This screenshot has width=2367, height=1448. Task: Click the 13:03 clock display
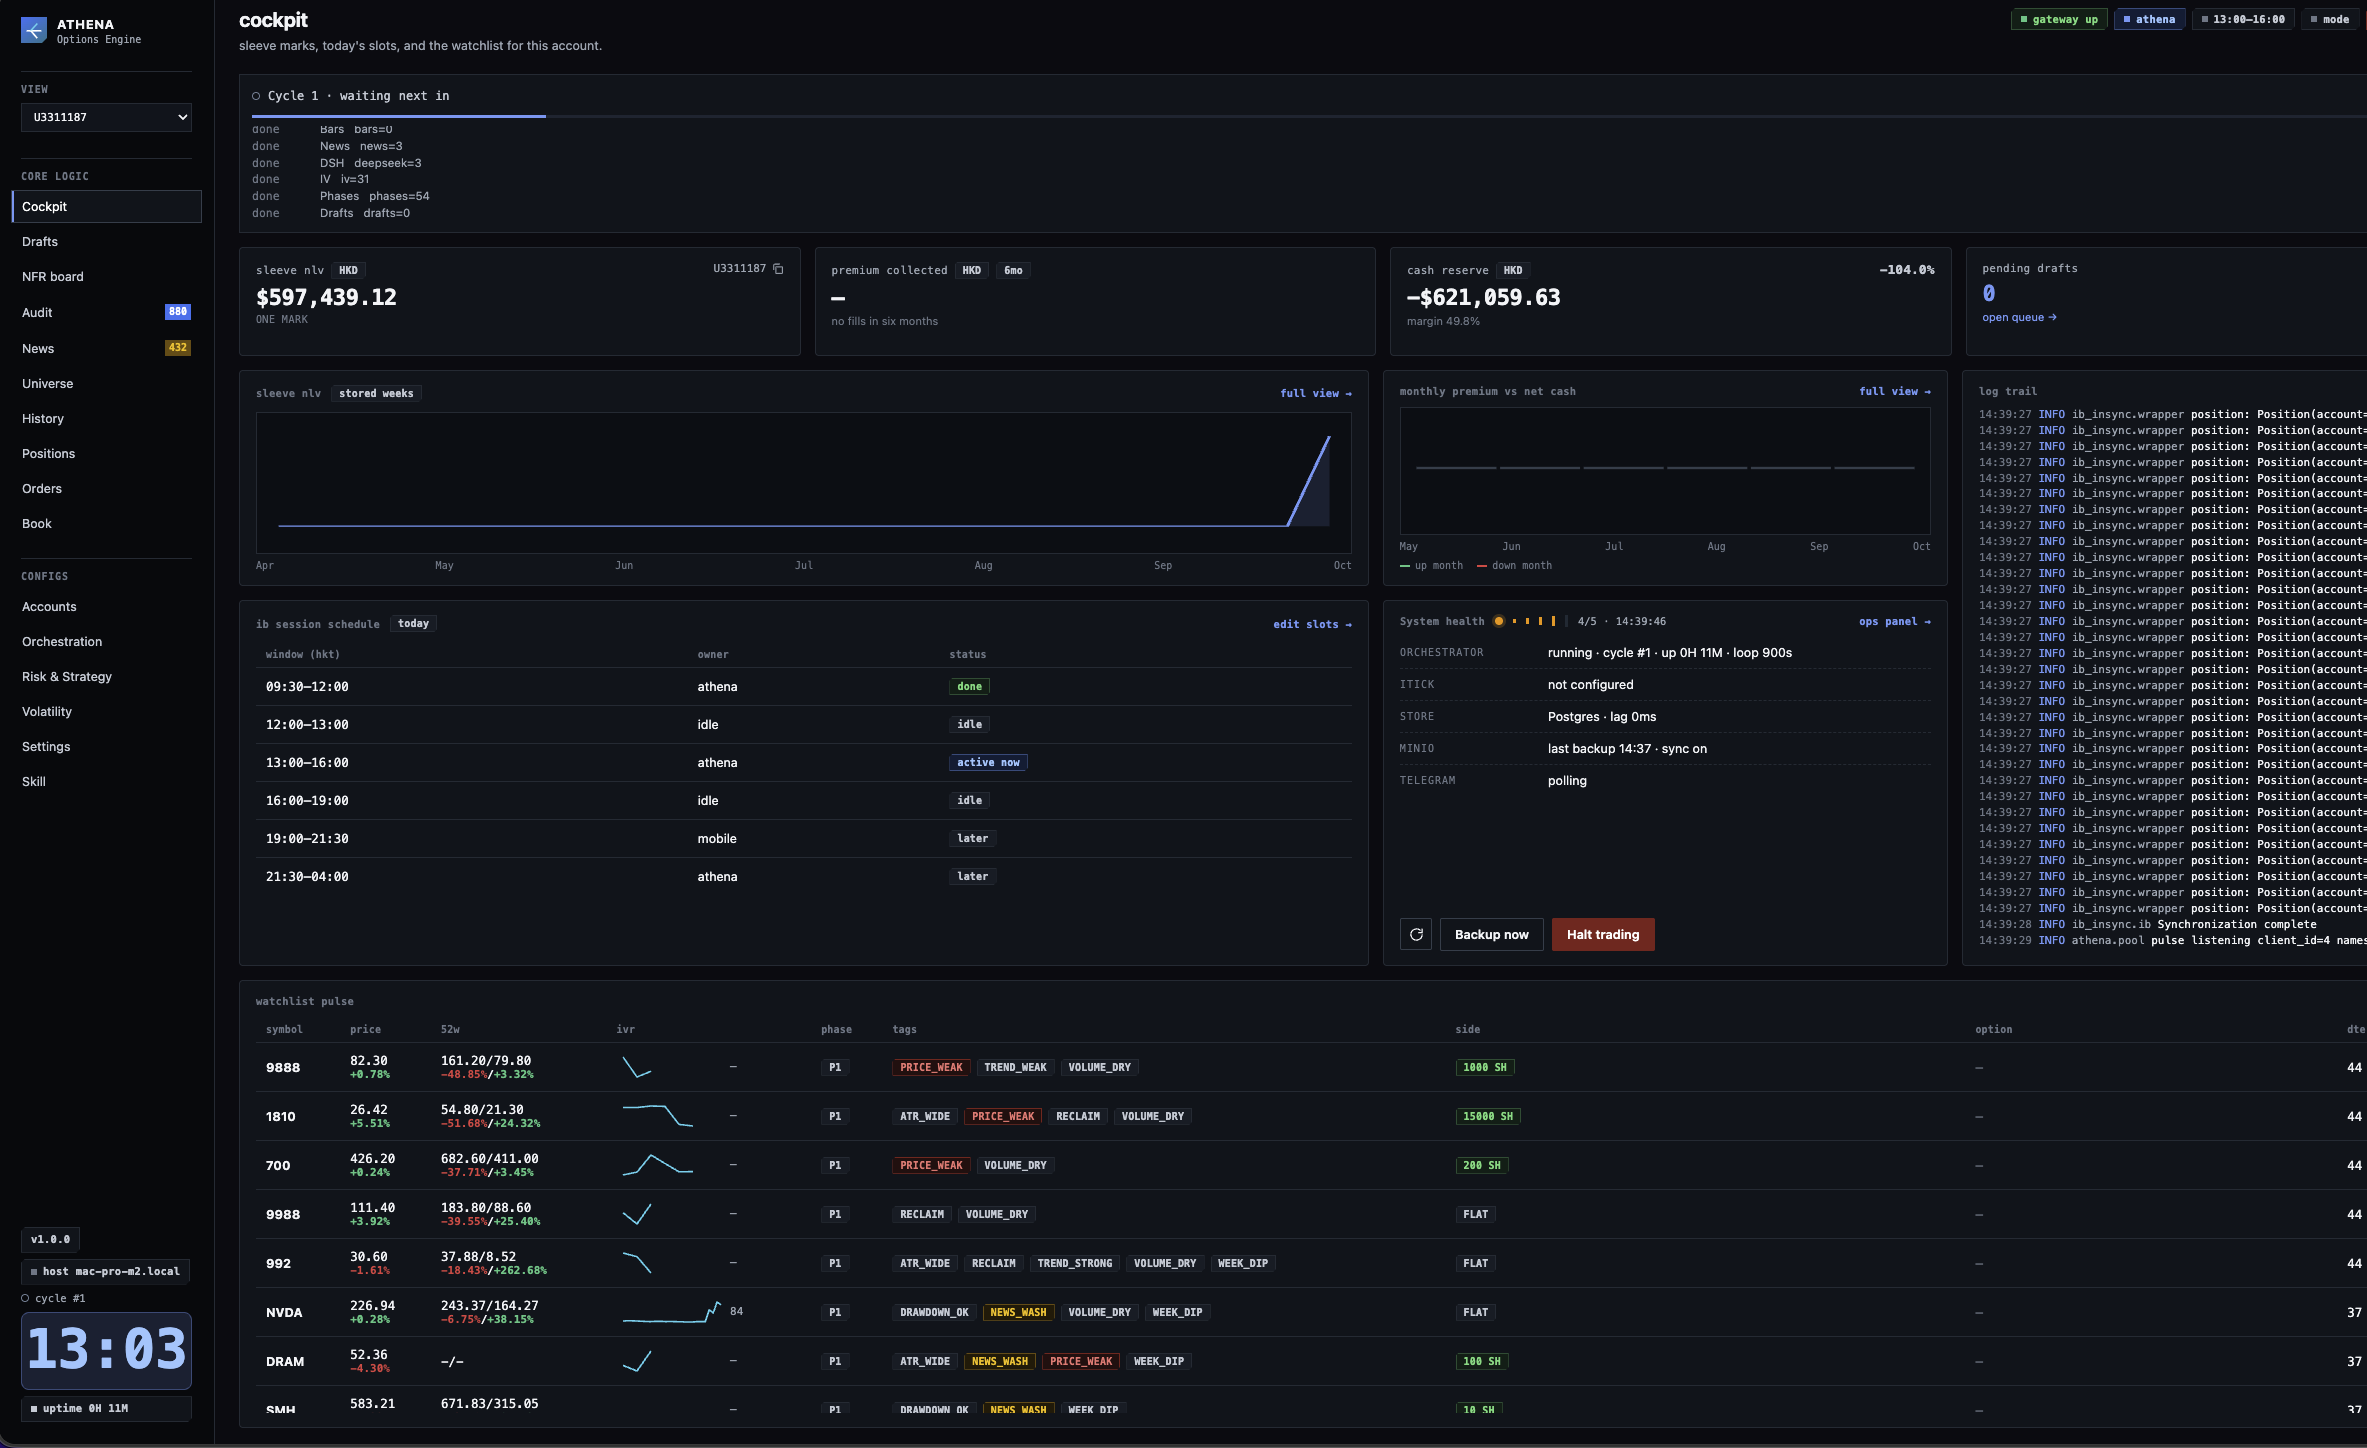coord(106,1350)
